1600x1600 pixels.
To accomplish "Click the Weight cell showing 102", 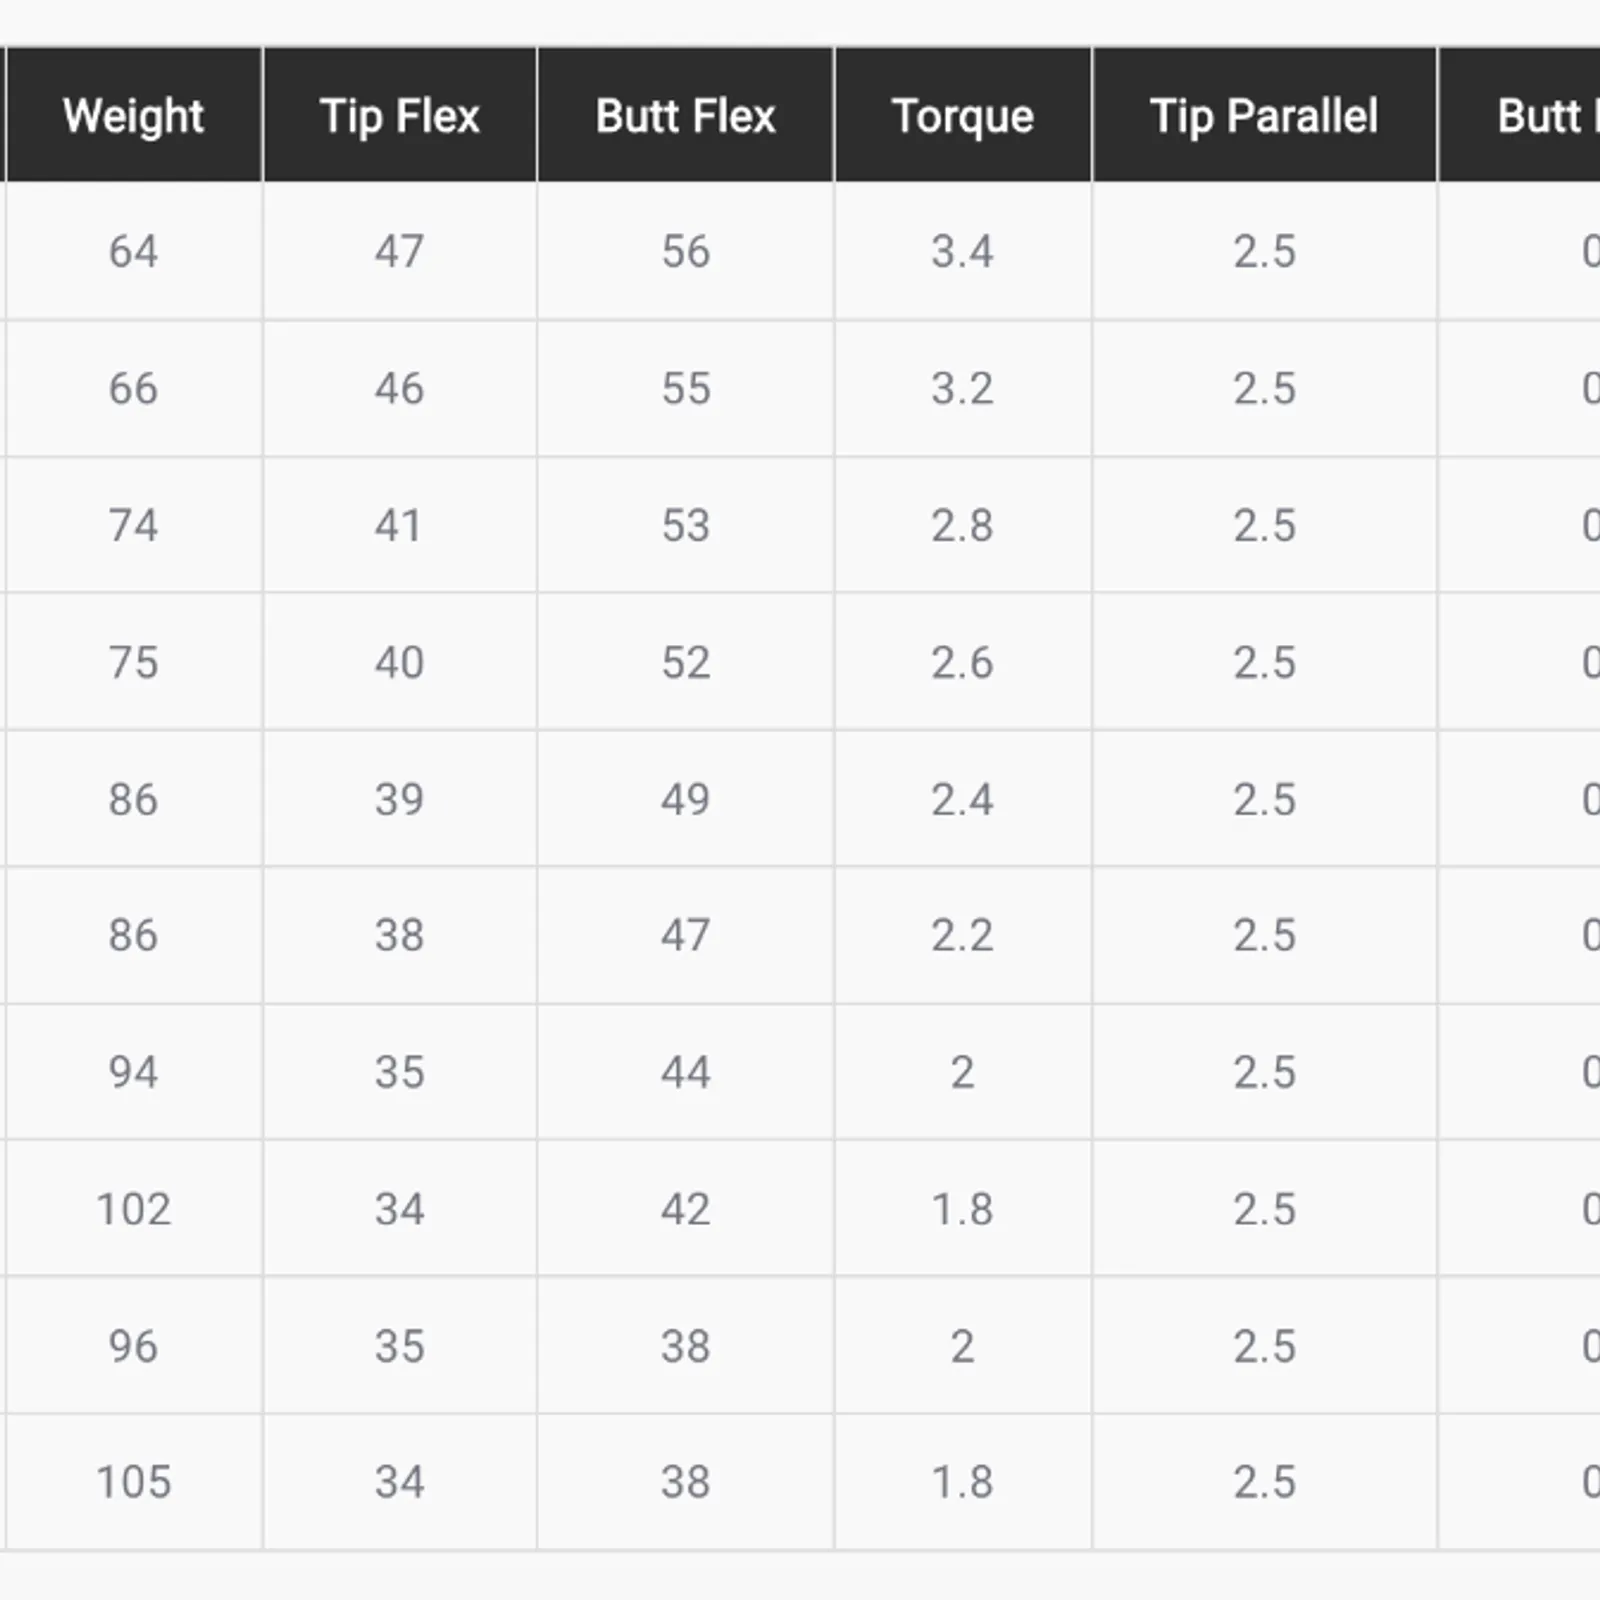I will tap(133, 1209).
